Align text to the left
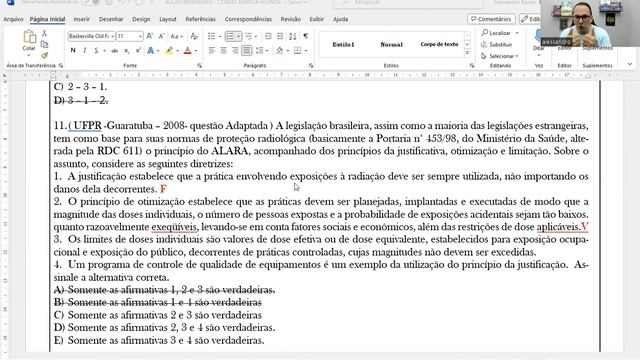The height and width of the screenshot is (360, 640). point(211,51)
